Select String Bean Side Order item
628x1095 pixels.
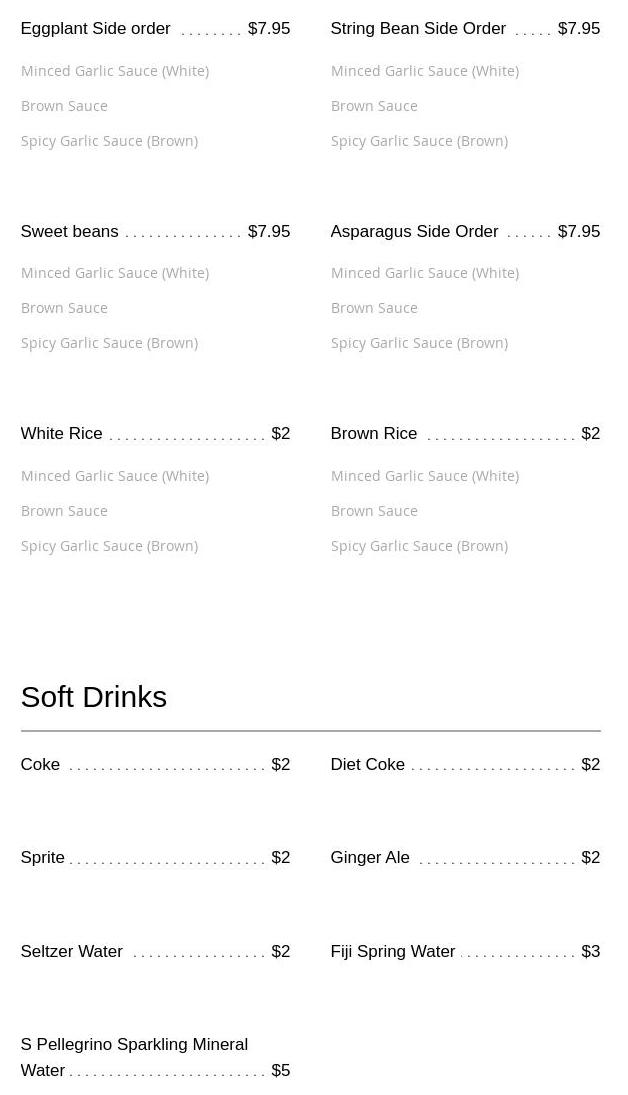[418, 29]
